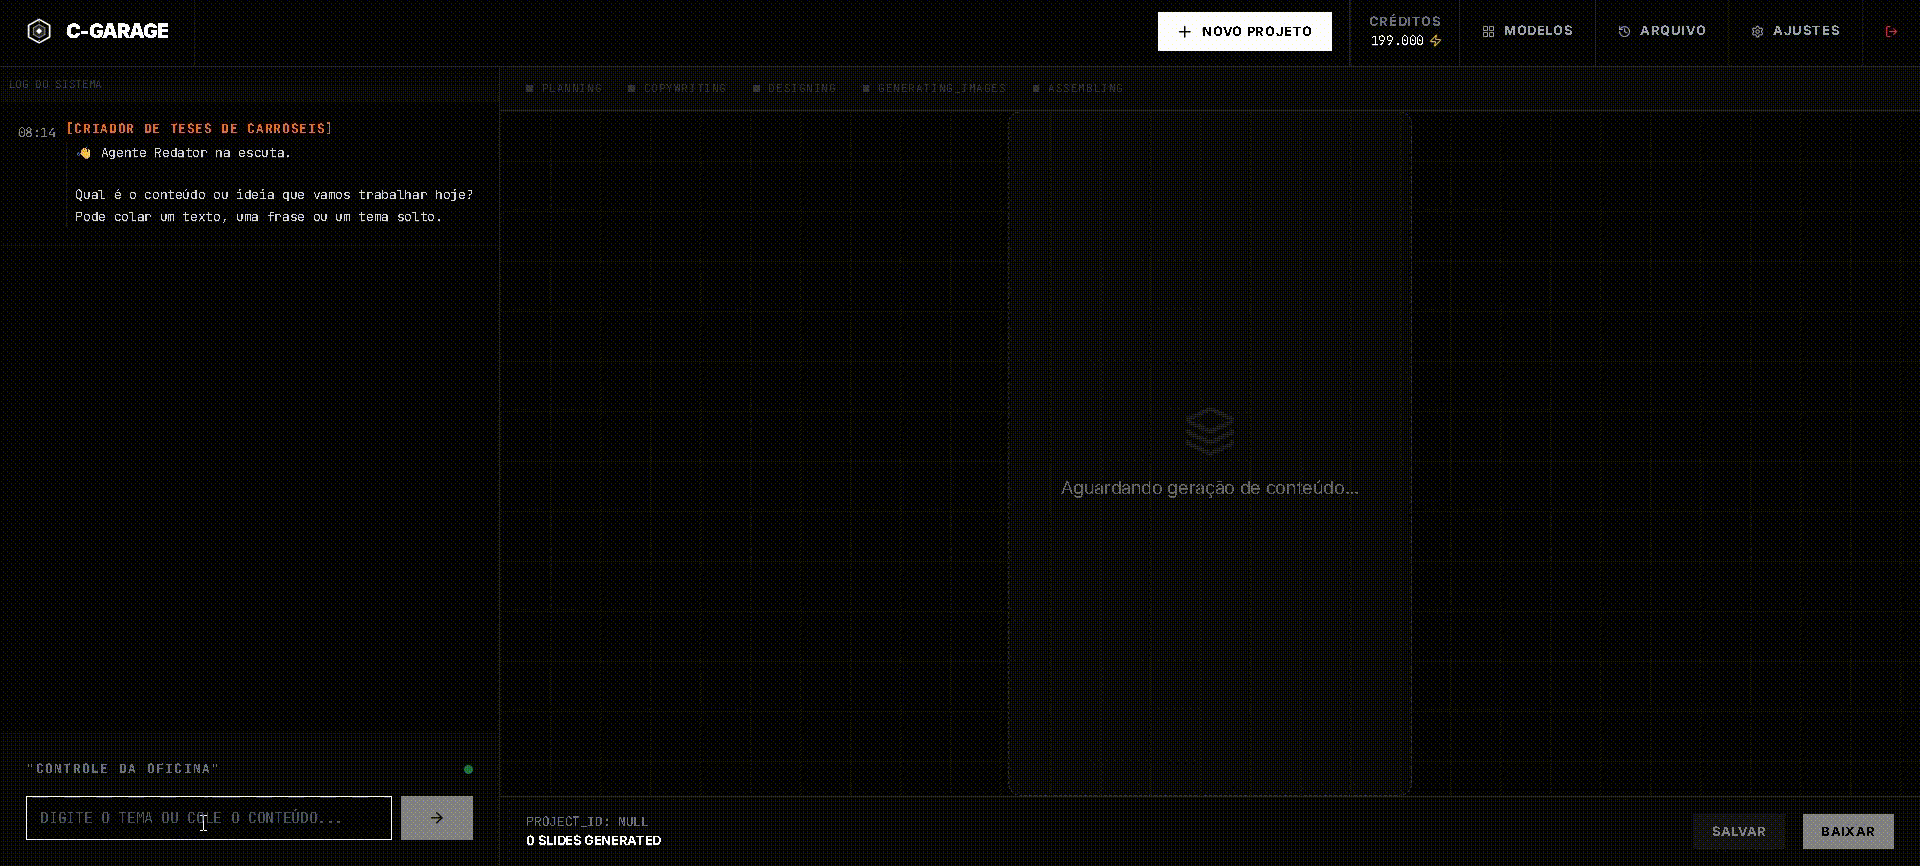Click the C-GARAGE brand name text

point(117,32)
